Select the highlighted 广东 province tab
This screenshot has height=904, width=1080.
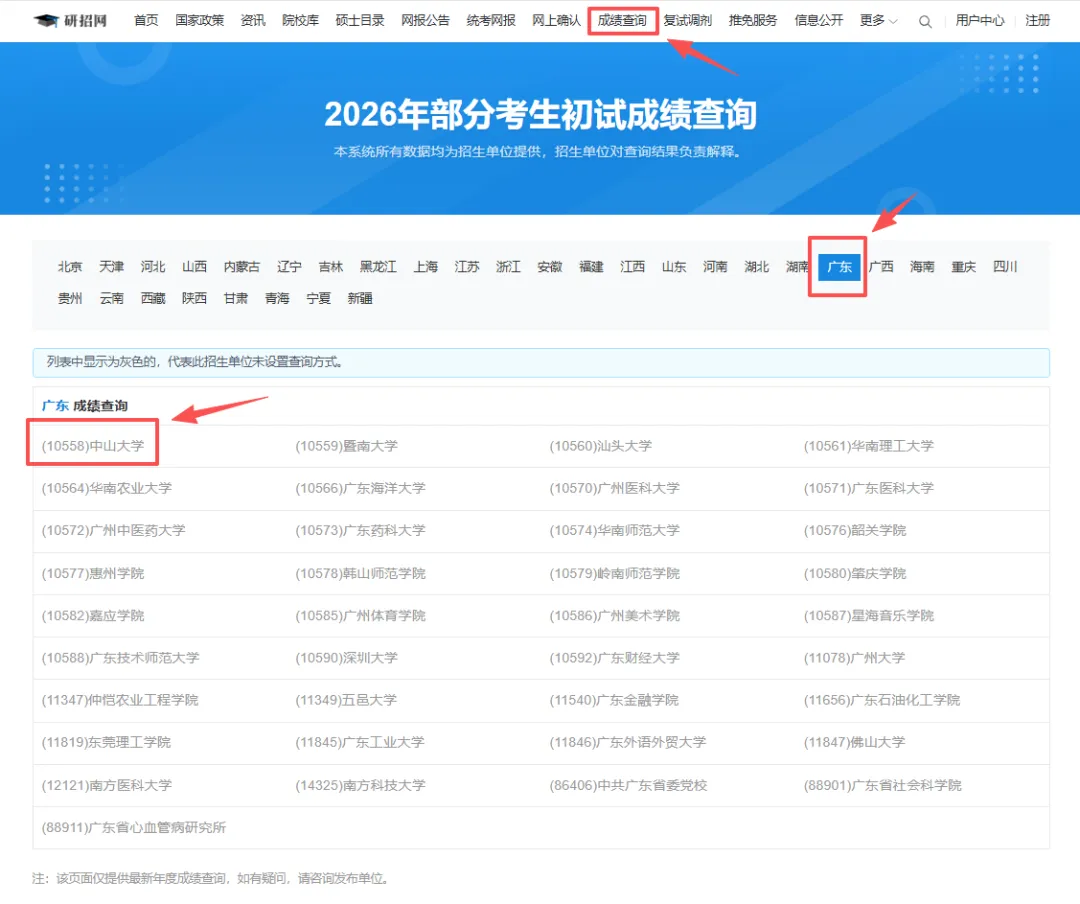pos(839,267)
